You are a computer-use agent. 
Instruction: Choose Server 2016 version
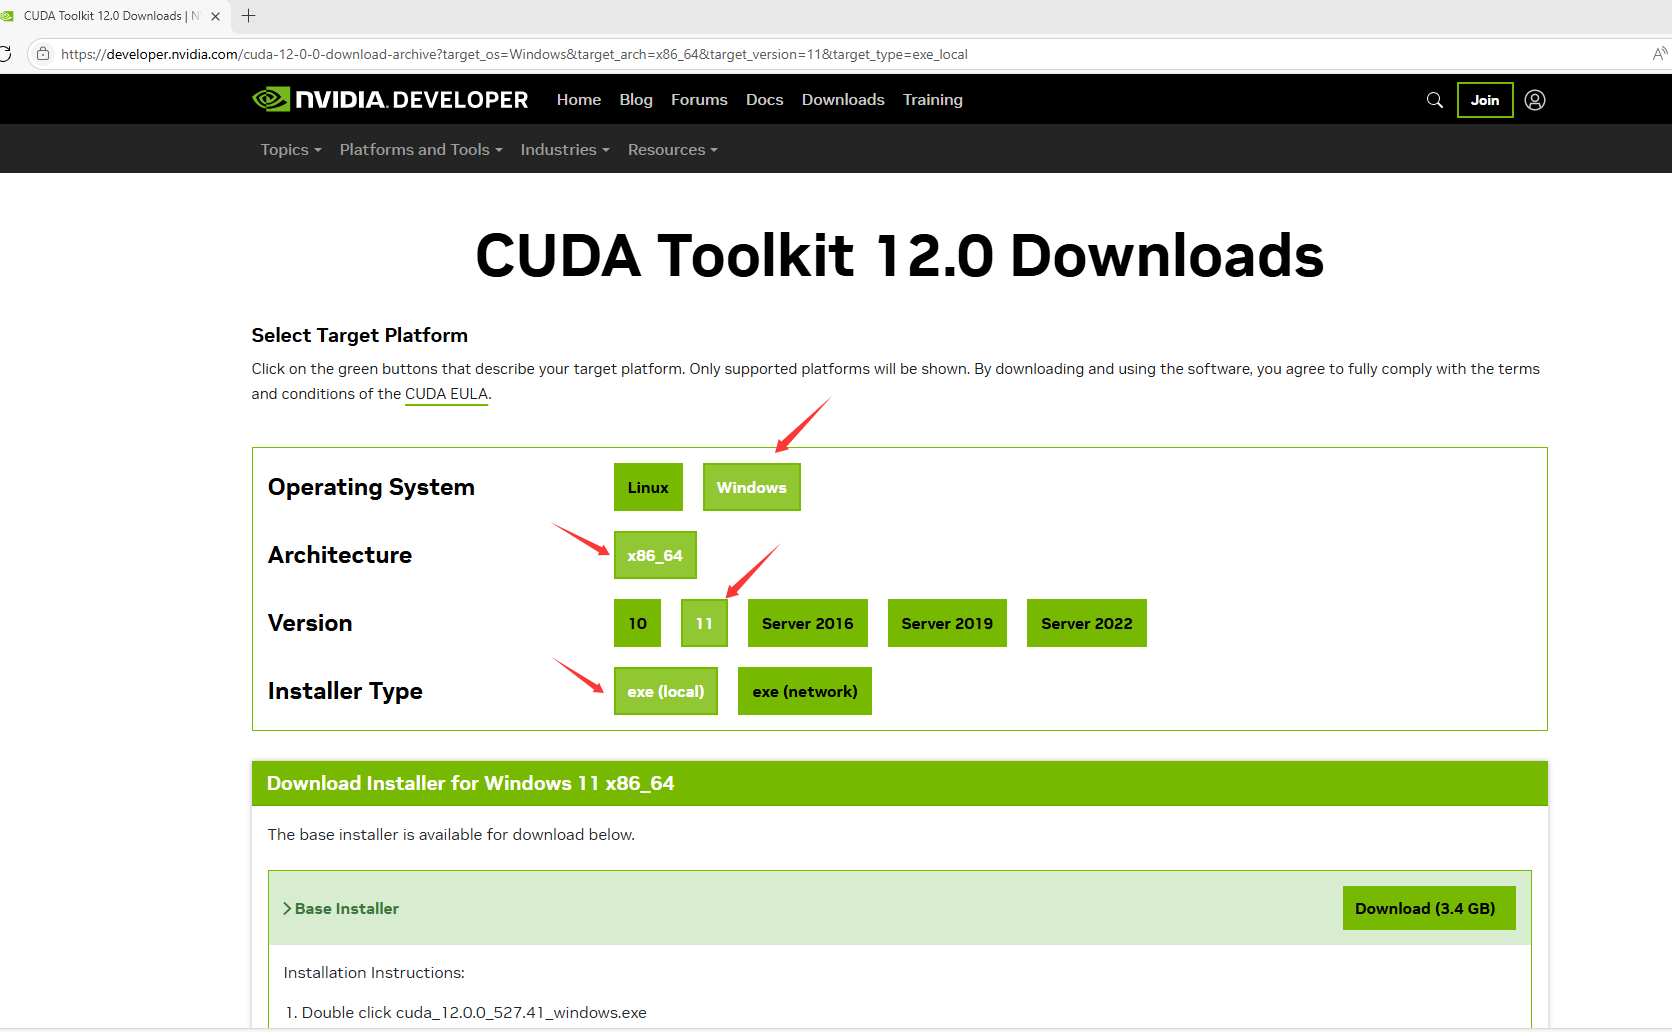(x=808, y=623)
